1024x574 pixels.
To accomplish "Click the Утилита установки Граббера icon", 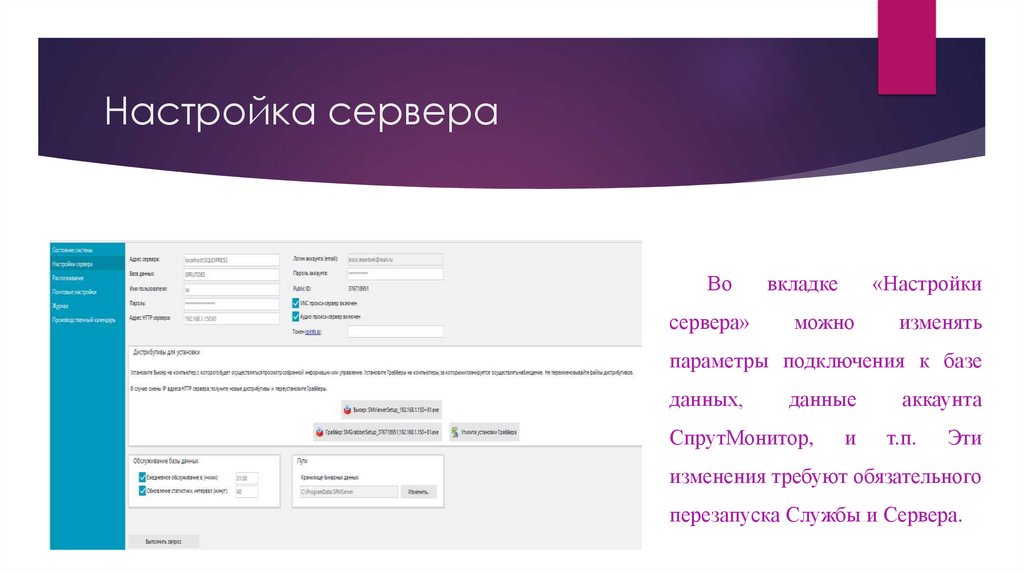I will tap(455, 432).
